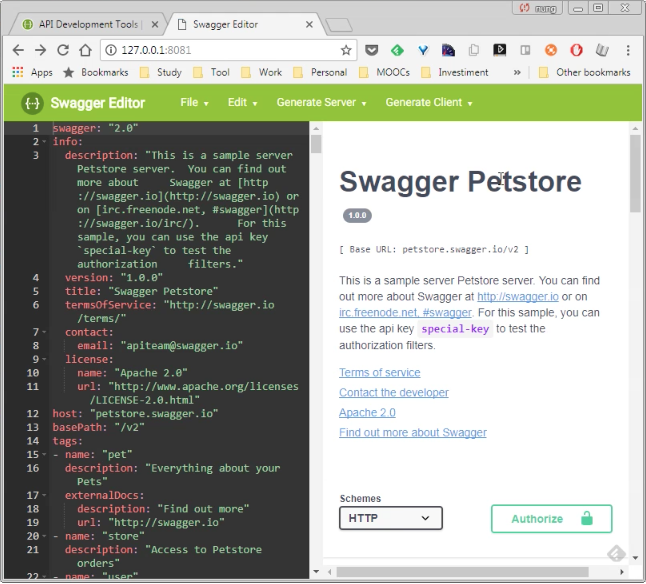The image size is (646, 584).
Task: Click the black play-square extension icon
Action: (x=499, y=50)
